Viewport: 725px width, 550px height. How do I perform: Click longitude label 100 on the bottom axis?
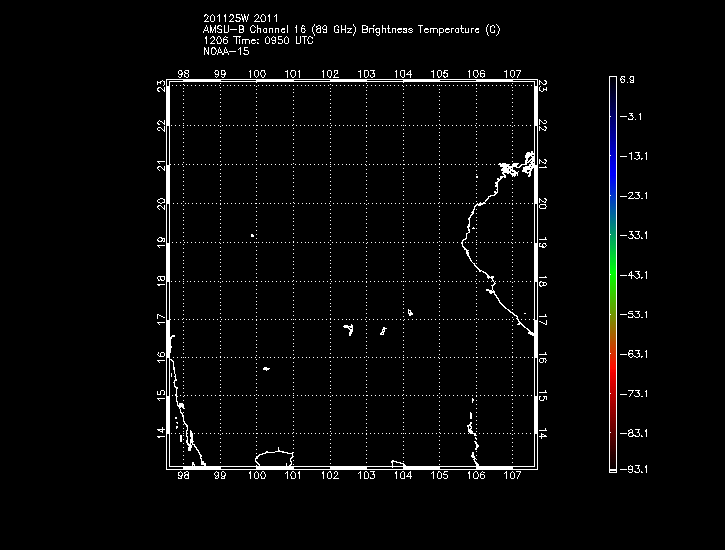(257, 478)
